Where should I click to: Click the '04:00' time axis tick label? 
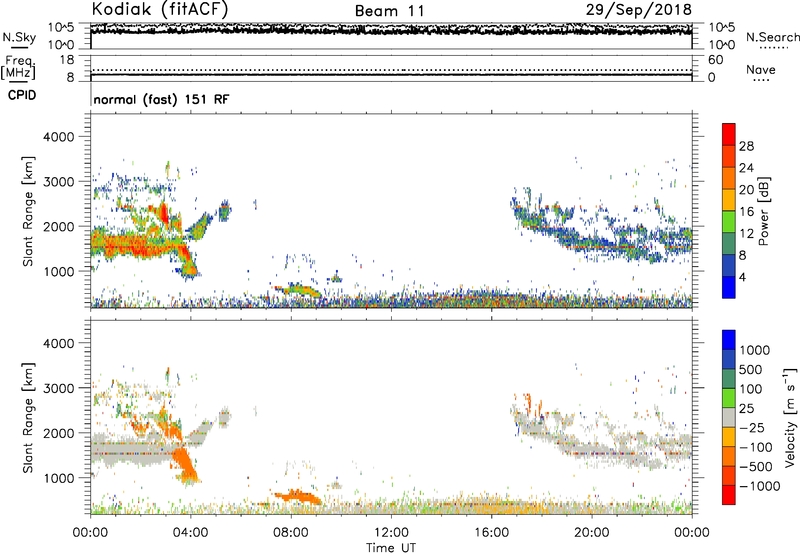click(190, 533)
